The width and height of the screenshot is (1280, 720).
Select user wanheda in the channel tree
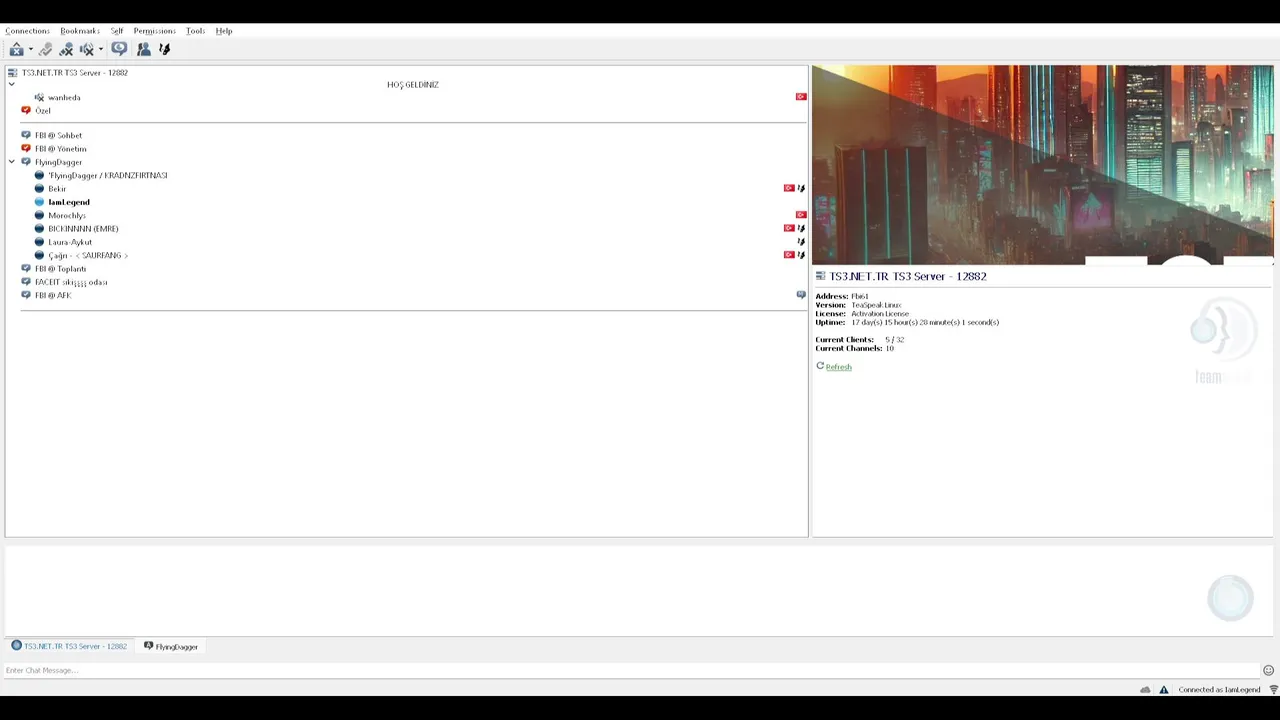click(64, 98)
